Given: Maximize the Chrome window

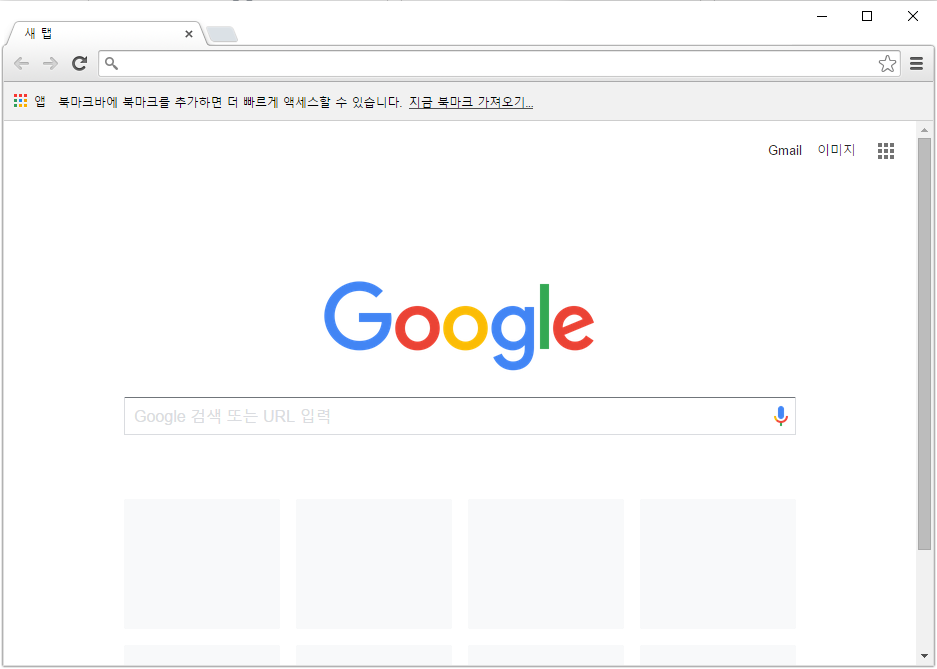Looking at the screenshot, I should (866, 16).
